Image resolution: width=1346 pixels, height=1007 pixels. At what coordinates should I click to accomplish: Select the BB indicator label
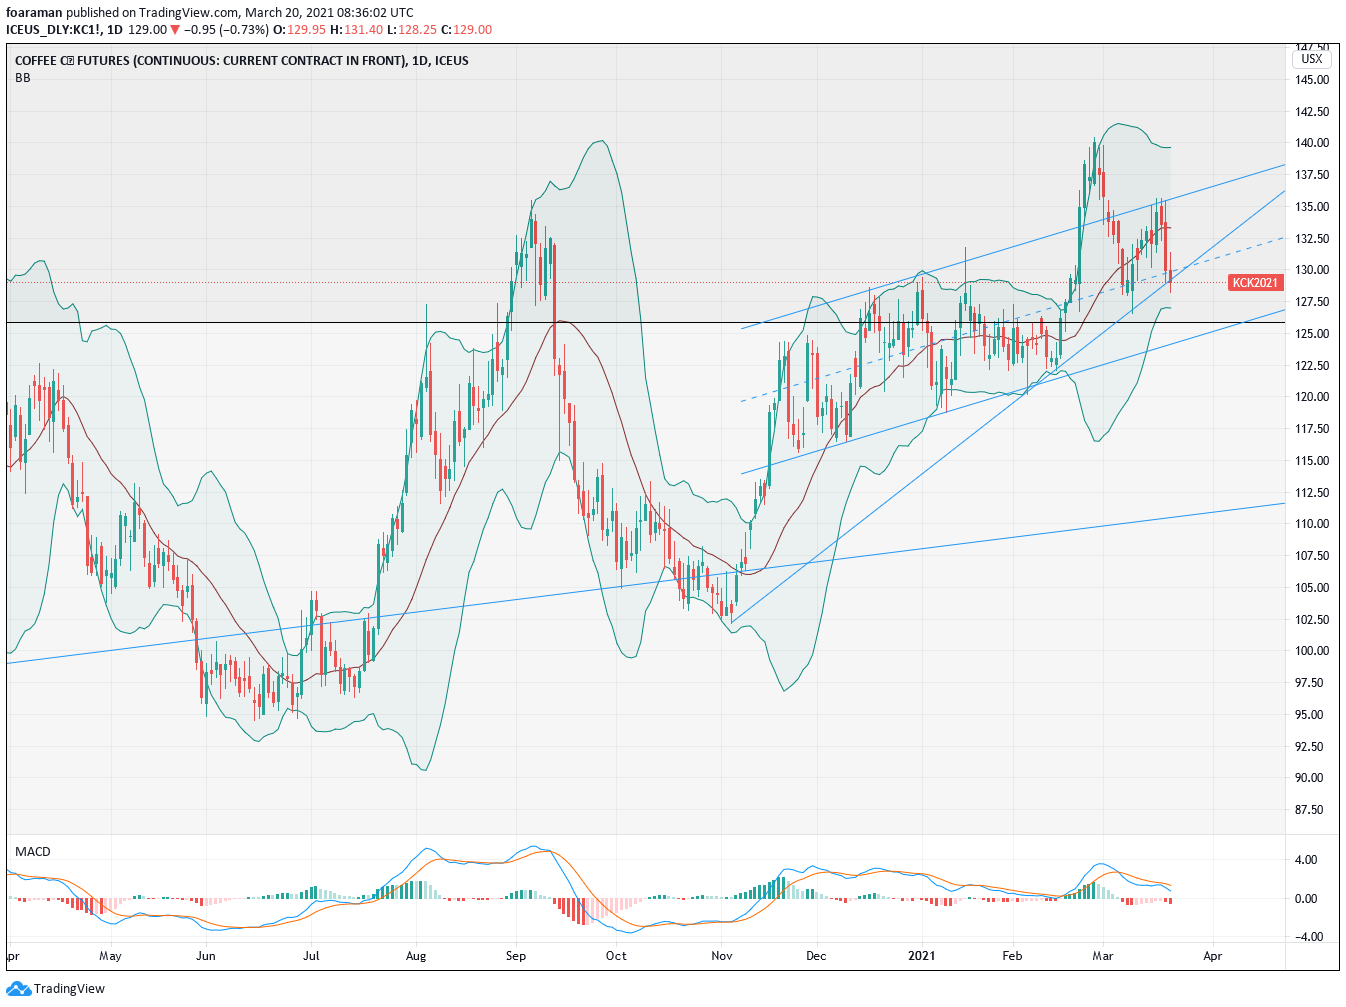click(23, 78)
